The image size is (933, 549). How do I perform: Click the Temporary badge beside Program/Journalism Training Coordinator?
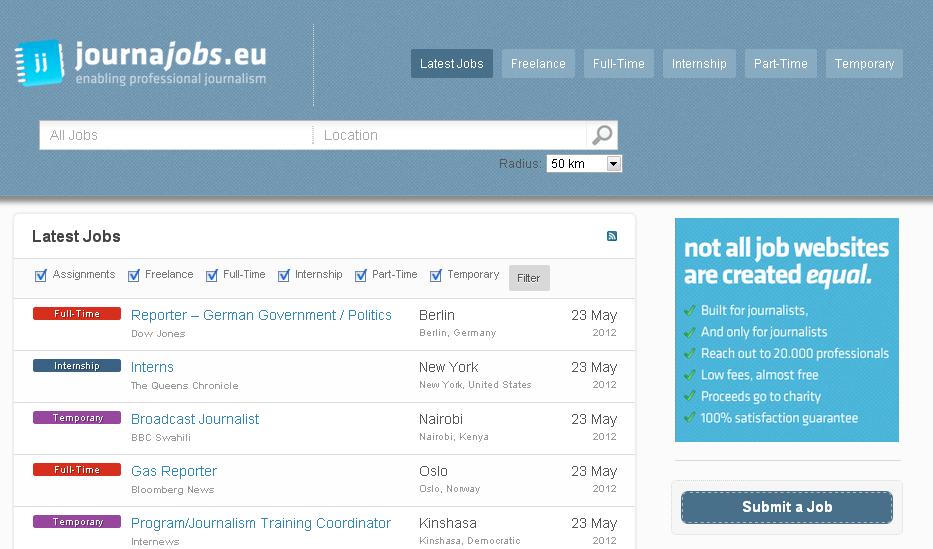[x=77, y=522]
